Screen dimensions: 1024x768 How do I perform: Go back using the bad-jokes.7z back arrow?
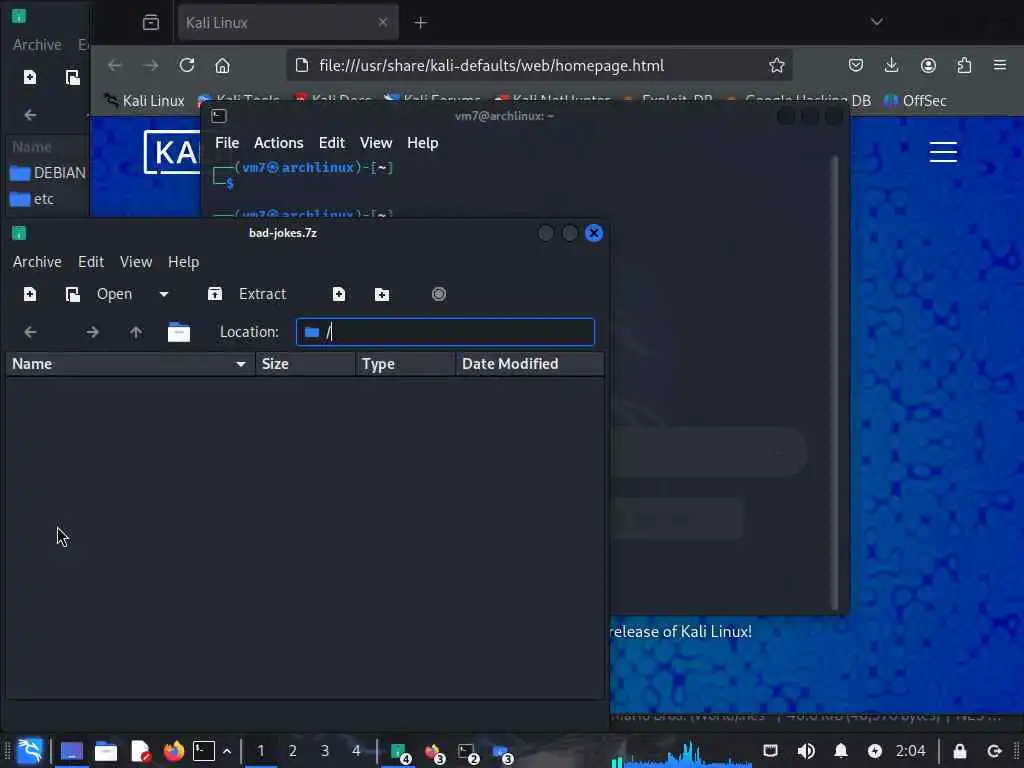click(x=30, y=332)
